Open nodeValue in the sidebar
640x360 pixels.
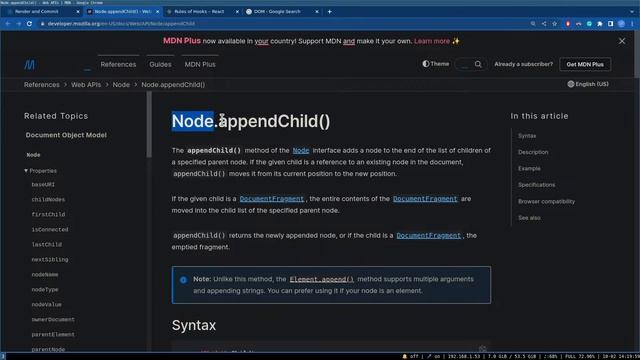click(47, 304)
